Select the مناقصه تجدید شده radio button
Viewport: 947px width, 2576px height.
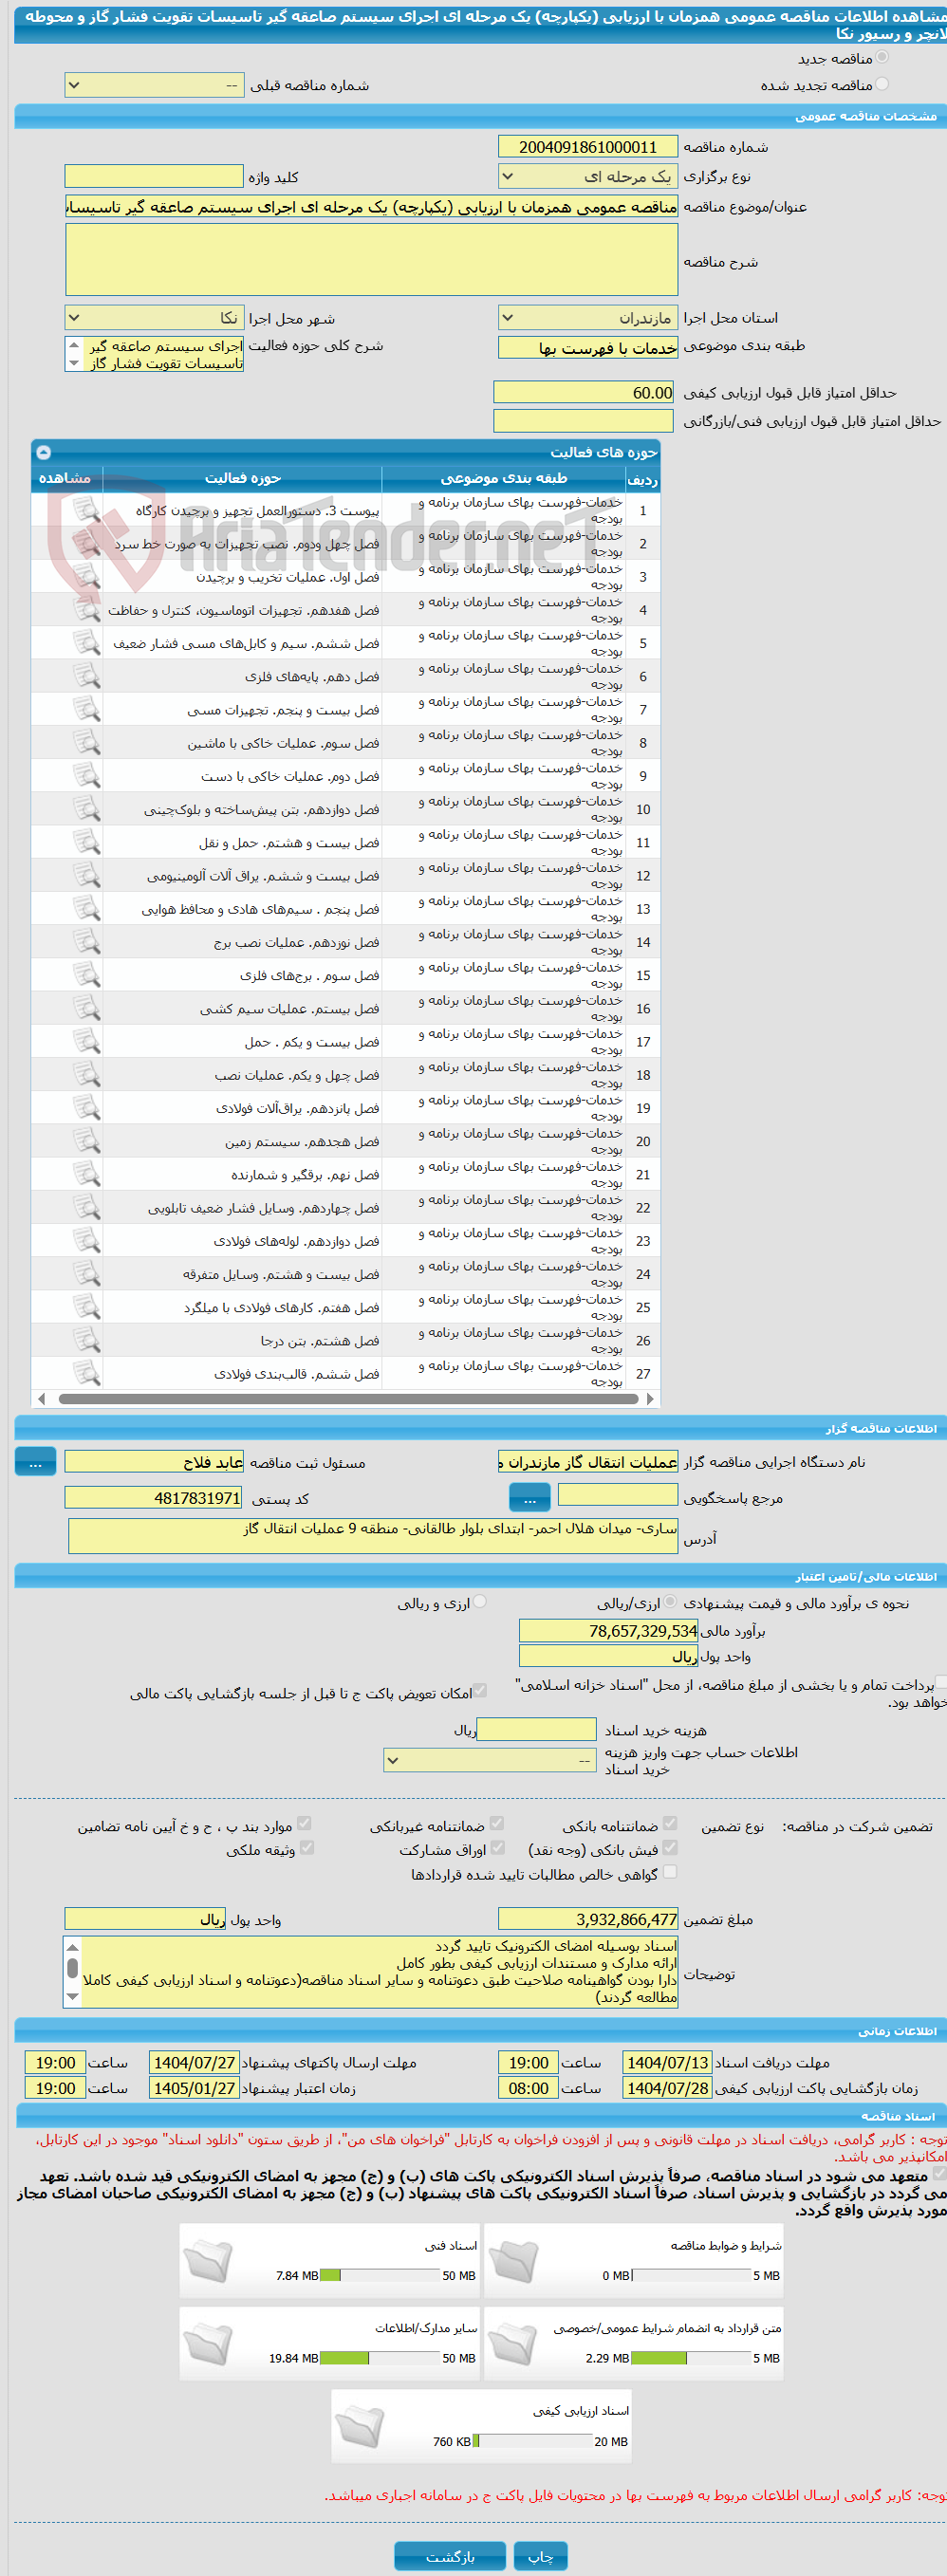[x=882, y=84]
